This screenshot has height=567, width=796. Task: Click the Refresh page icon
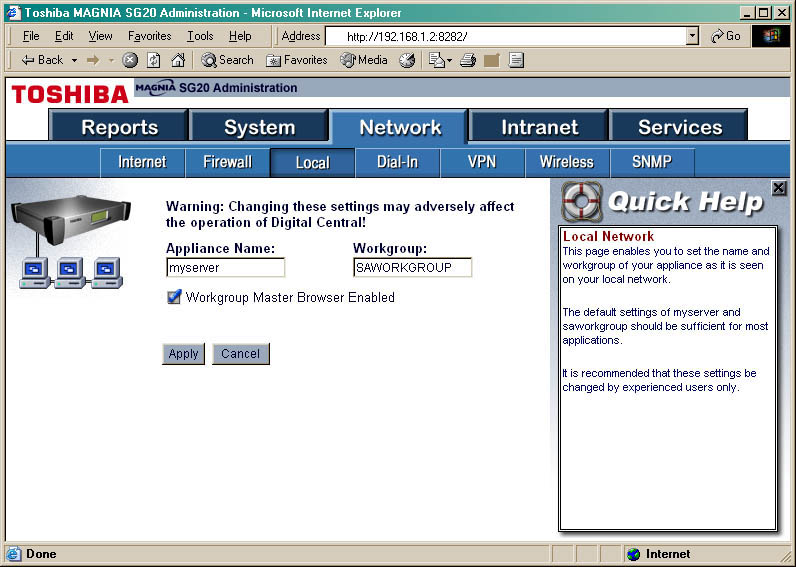pyautogui.click(x=153, y=60)
